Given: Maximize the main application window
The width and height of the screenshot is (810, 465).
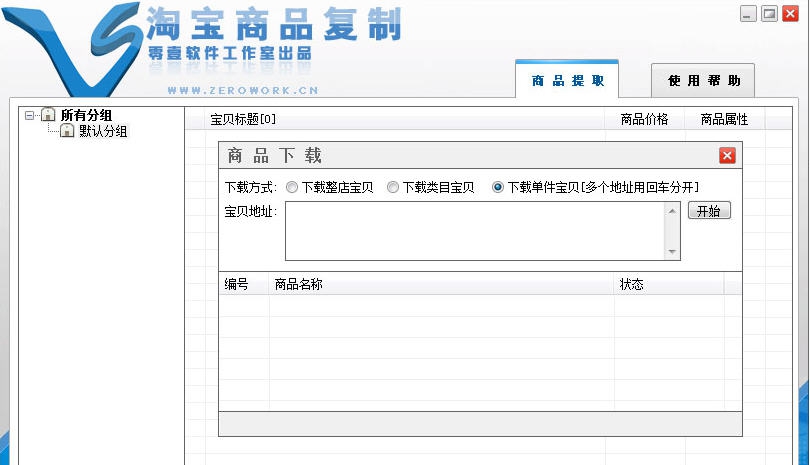Looking at the screenshot, I should point(769,13).
